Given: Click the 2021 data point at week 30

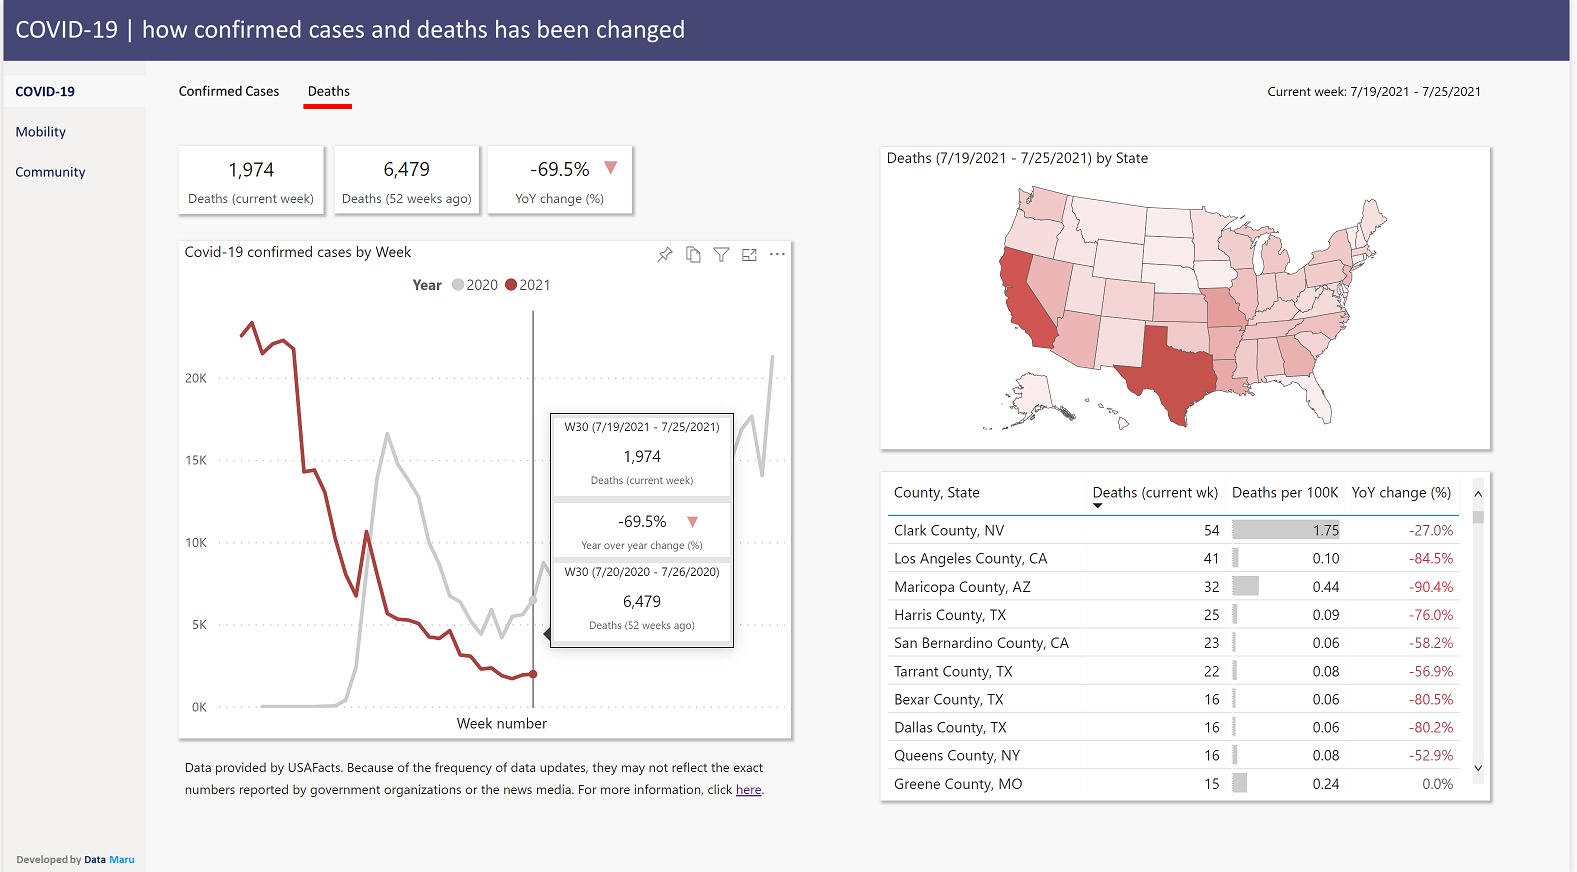Looking at the screenshot, I should (x=533, y=674).
